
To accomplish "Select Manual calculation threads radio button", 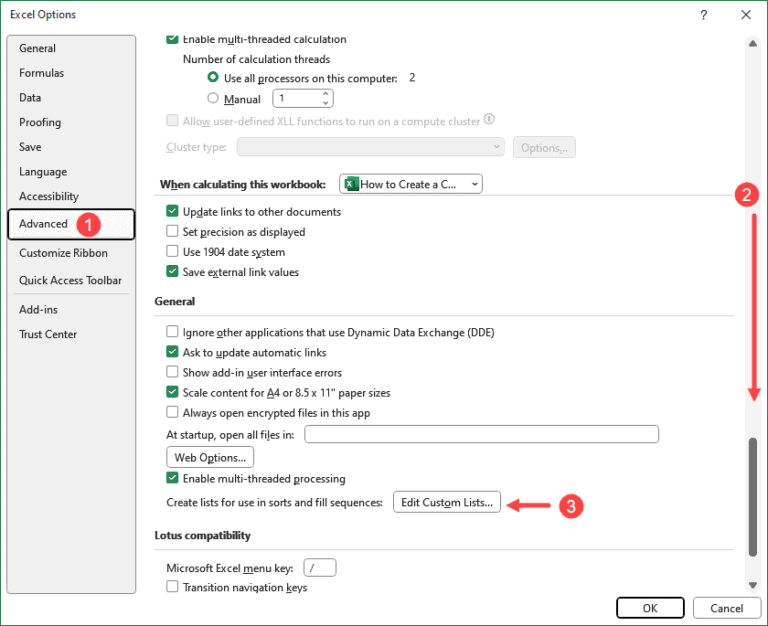I will click(x=212, y=99).
